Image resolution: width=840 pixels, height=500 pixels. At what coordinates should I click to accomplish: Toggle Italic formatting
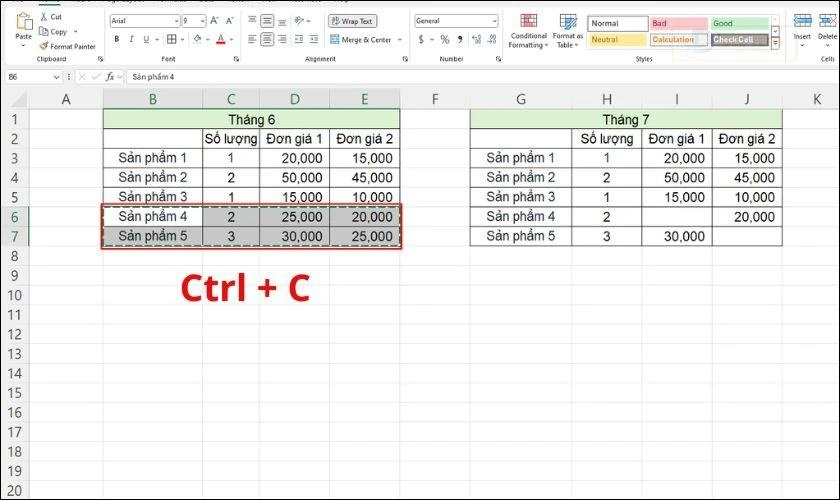click(131, 39)
